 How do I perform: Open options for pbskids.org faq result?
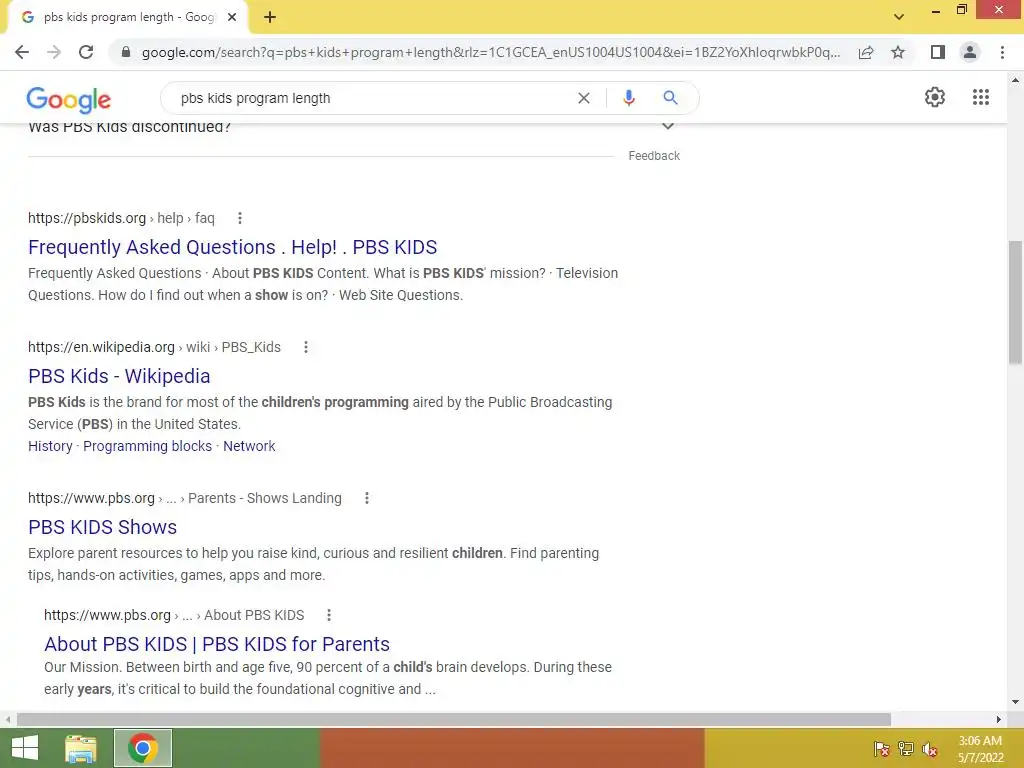pos(240,218)
